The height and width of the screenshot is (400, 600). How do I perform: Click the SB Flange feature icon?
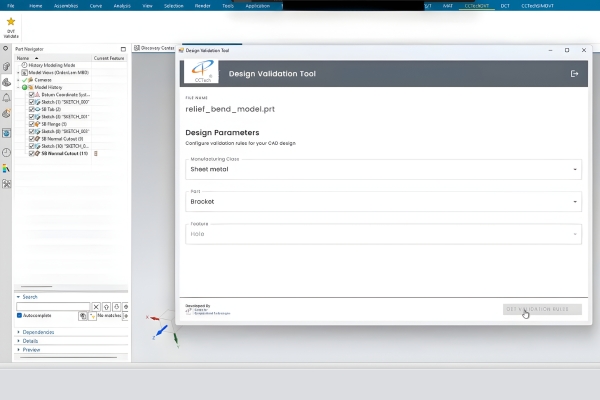[38, 124]
